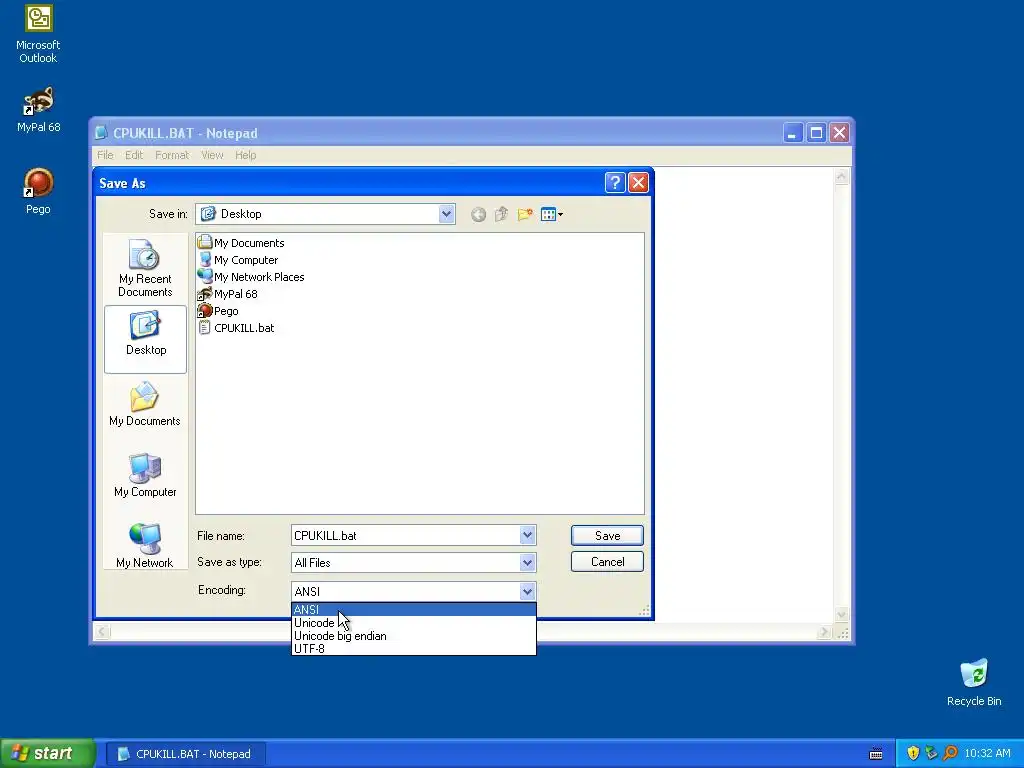This screenshot has width=1024, height=768.
Task: Choose My Documents in the places bar
Action: (145, 404)
